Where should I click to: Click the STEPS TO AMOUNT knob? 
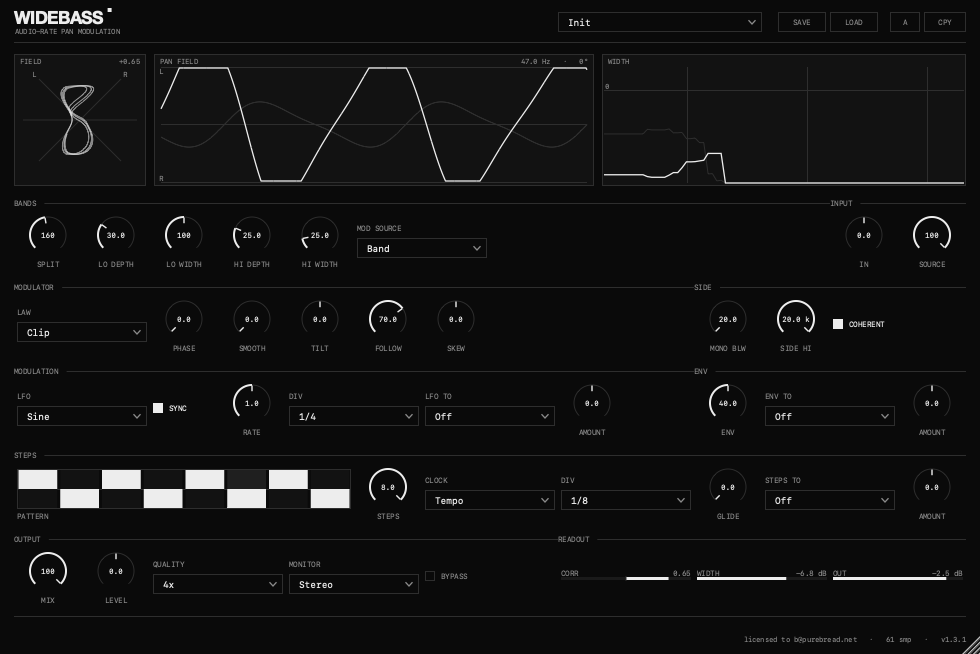(x=932, y=487)
